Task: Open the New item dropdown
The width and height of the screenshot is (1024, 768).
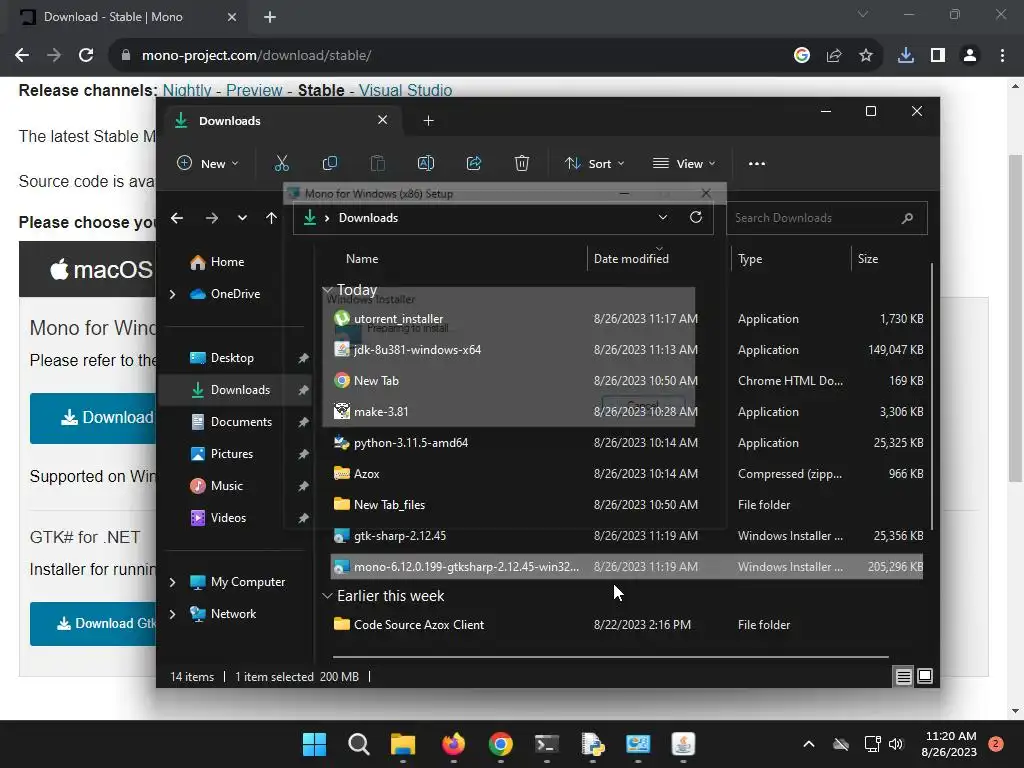Action: (x=208, y=163)
